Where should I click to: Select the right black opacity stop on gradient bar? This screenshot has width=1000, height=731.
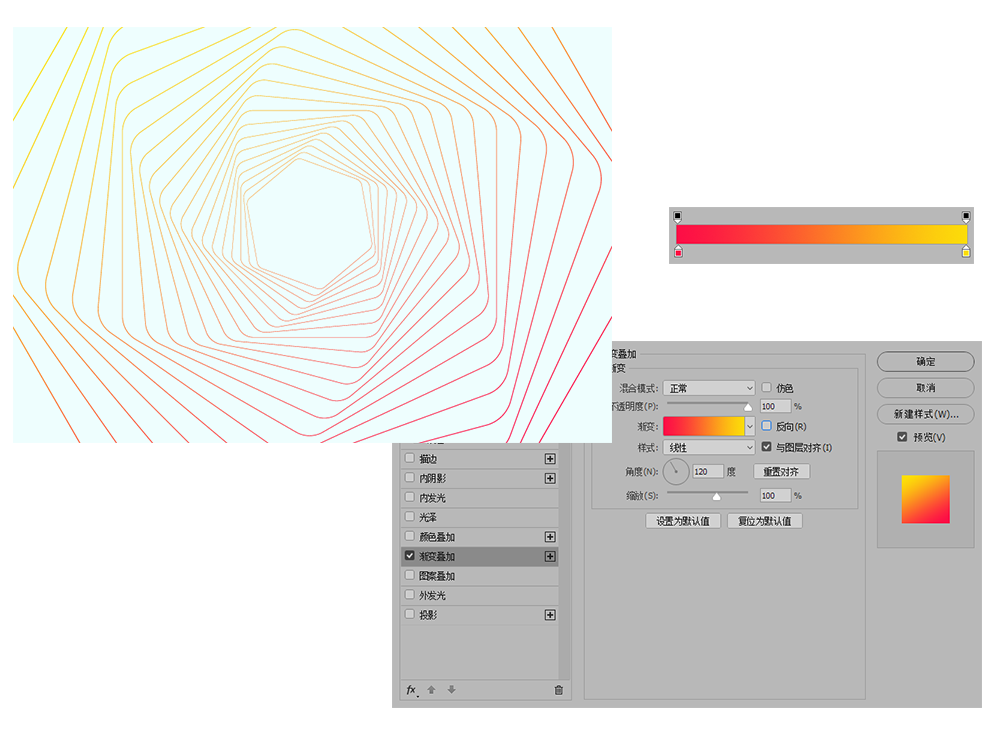point(966,217)
